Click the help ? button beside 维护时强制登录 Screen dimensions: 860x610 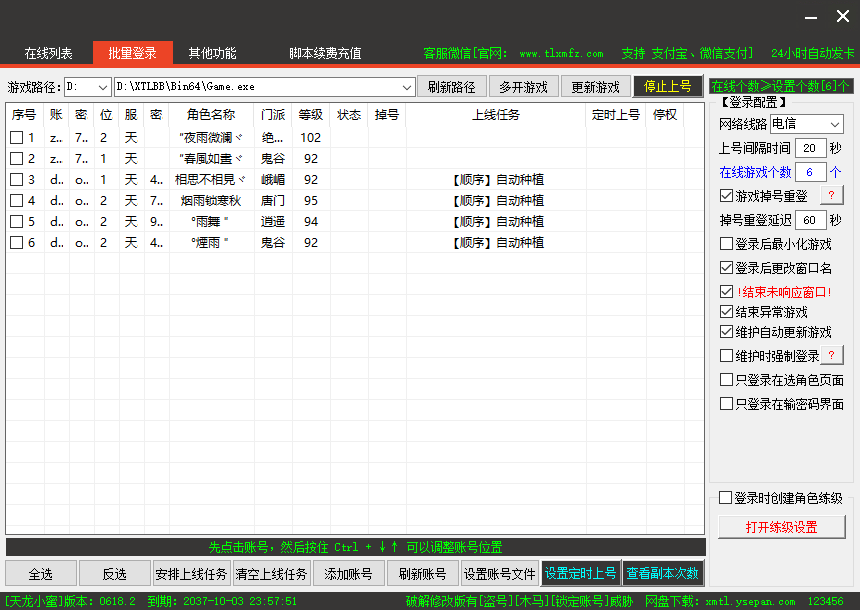831,355
